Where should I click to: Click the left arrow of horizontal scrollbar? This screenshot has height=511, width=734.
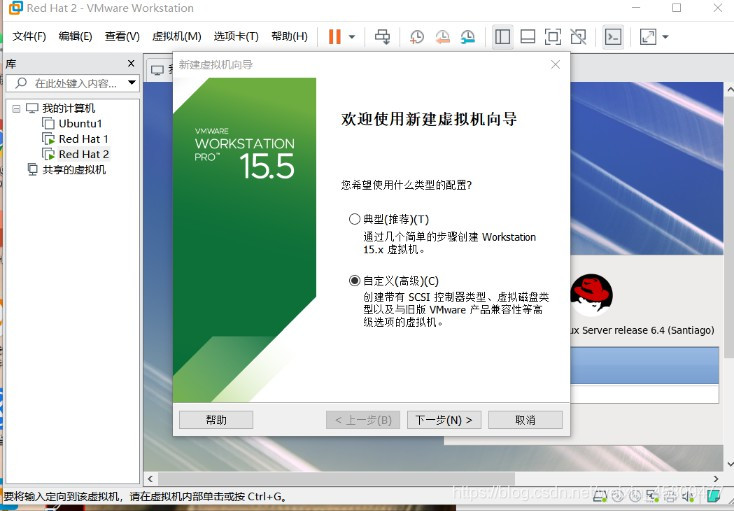(x=150, y=479)
